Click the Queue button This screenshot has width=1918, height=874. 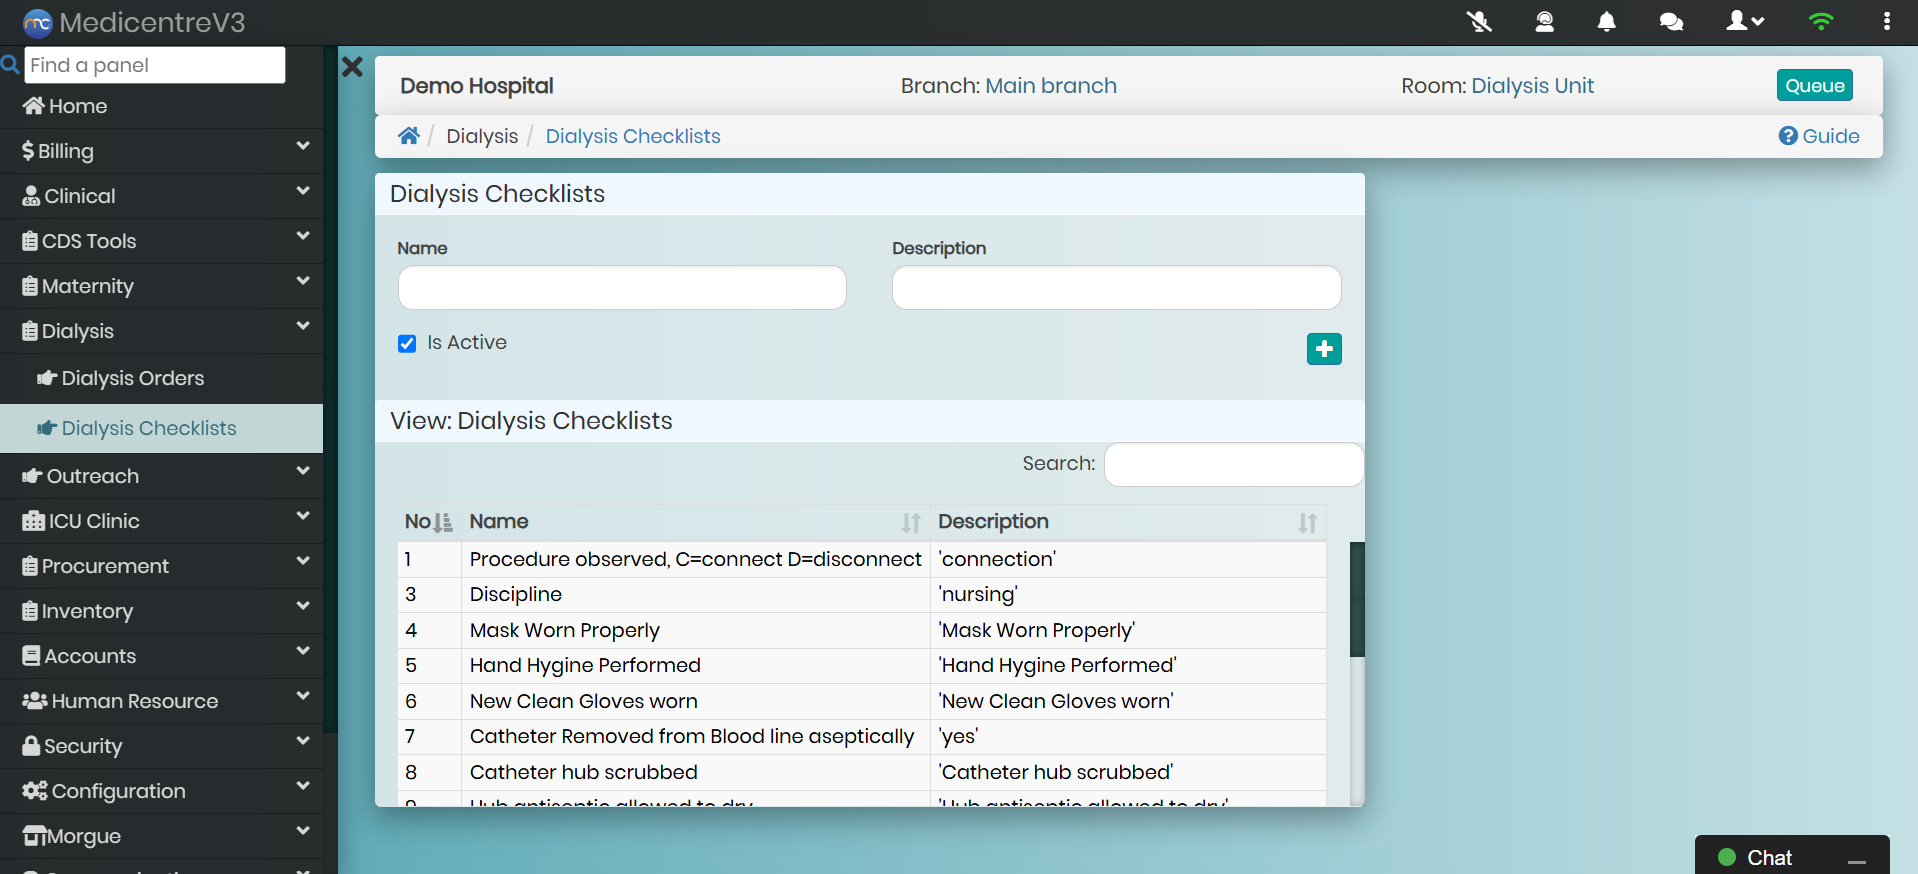click(1814, 86)
